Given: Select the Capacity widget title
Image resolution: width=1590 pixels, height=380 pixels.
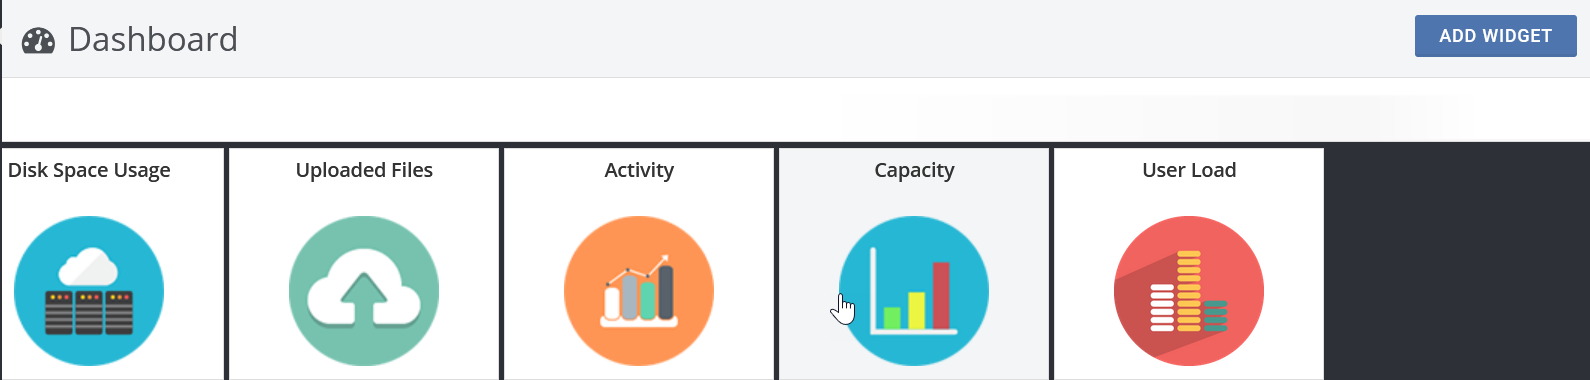Looking at the screenshot, I should click(x=914, y=170).
